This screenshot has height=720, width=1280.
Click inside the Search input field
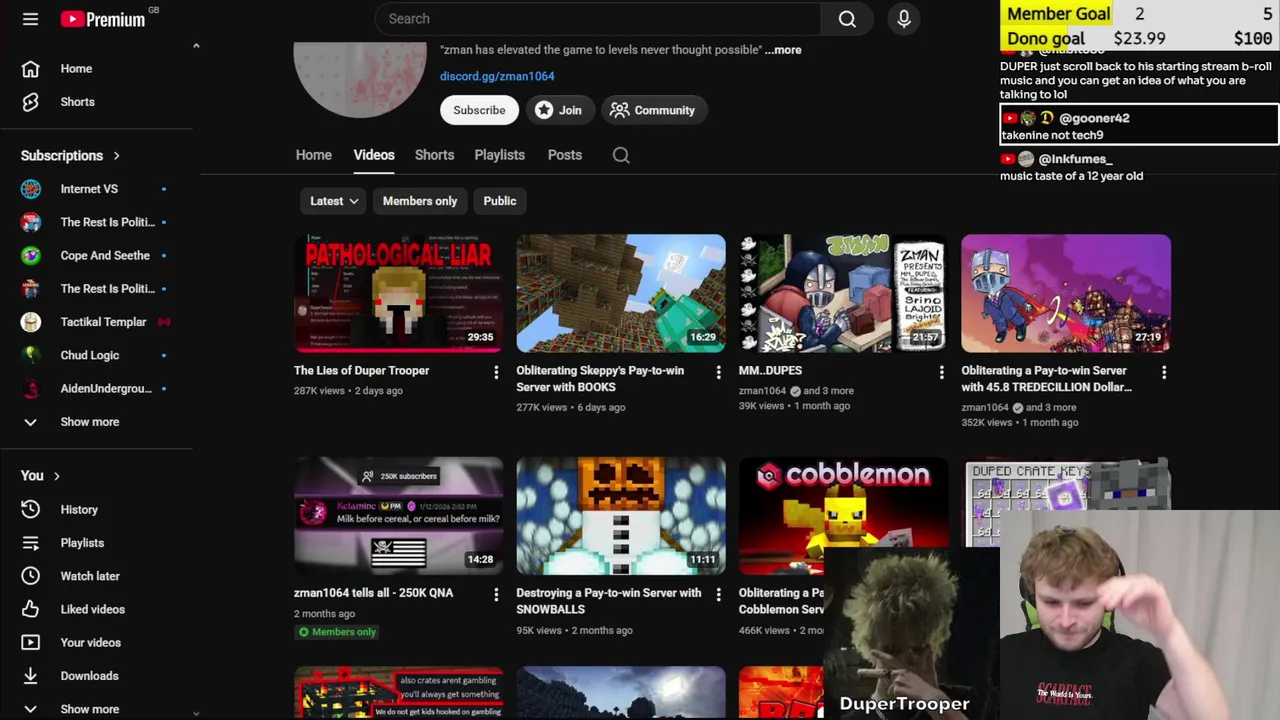598,19
